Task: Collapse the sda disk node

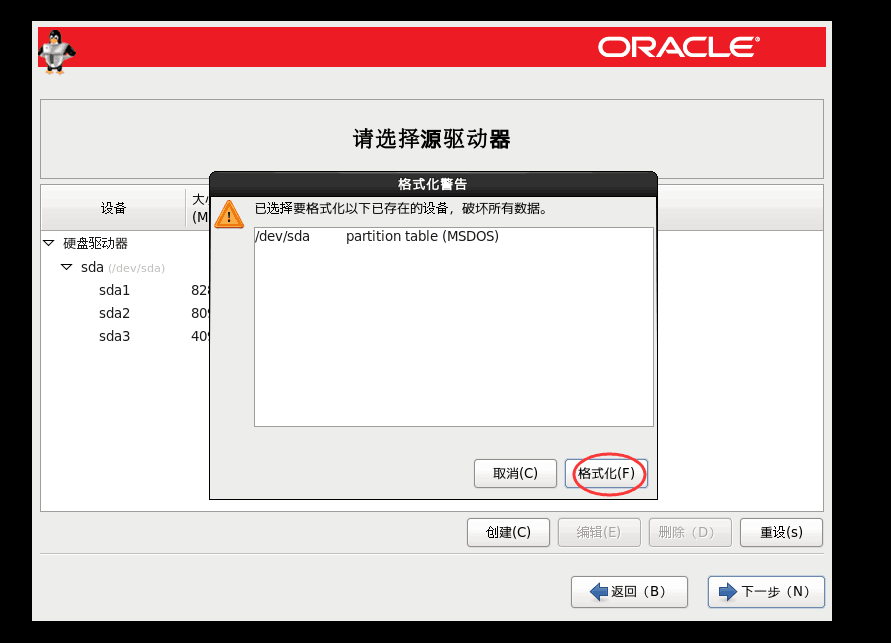Action: (x=66, y=267)
